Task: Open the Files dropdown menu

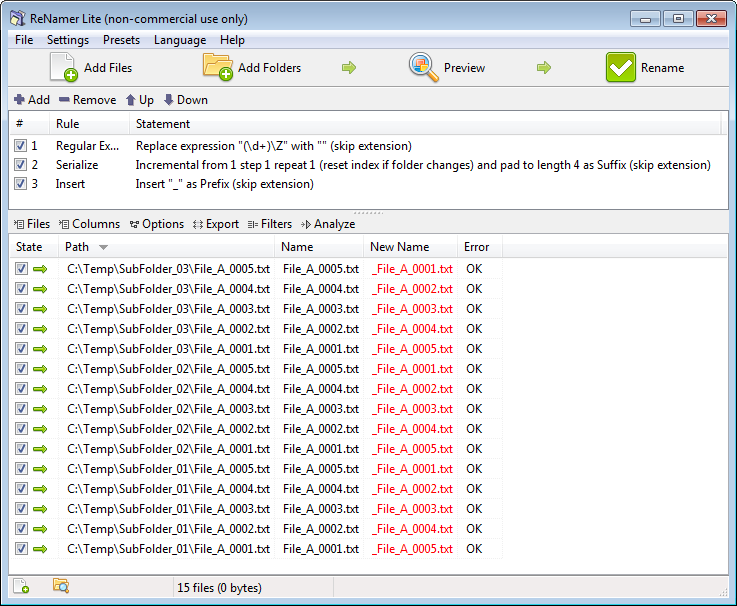Action: [x=31, y=224]
